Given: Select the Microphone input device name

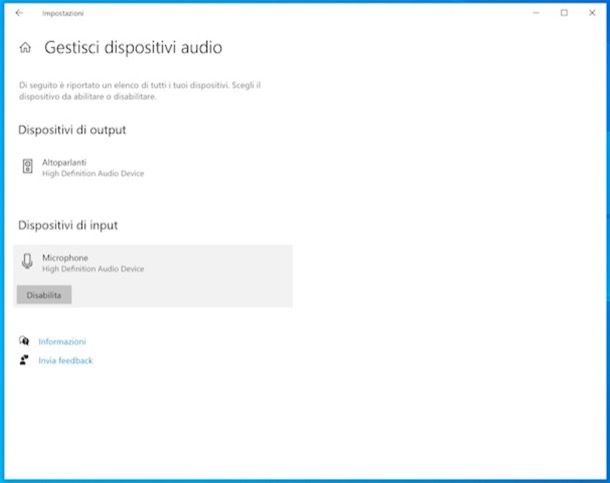Looking at the screenshot, I should [65, 258].
